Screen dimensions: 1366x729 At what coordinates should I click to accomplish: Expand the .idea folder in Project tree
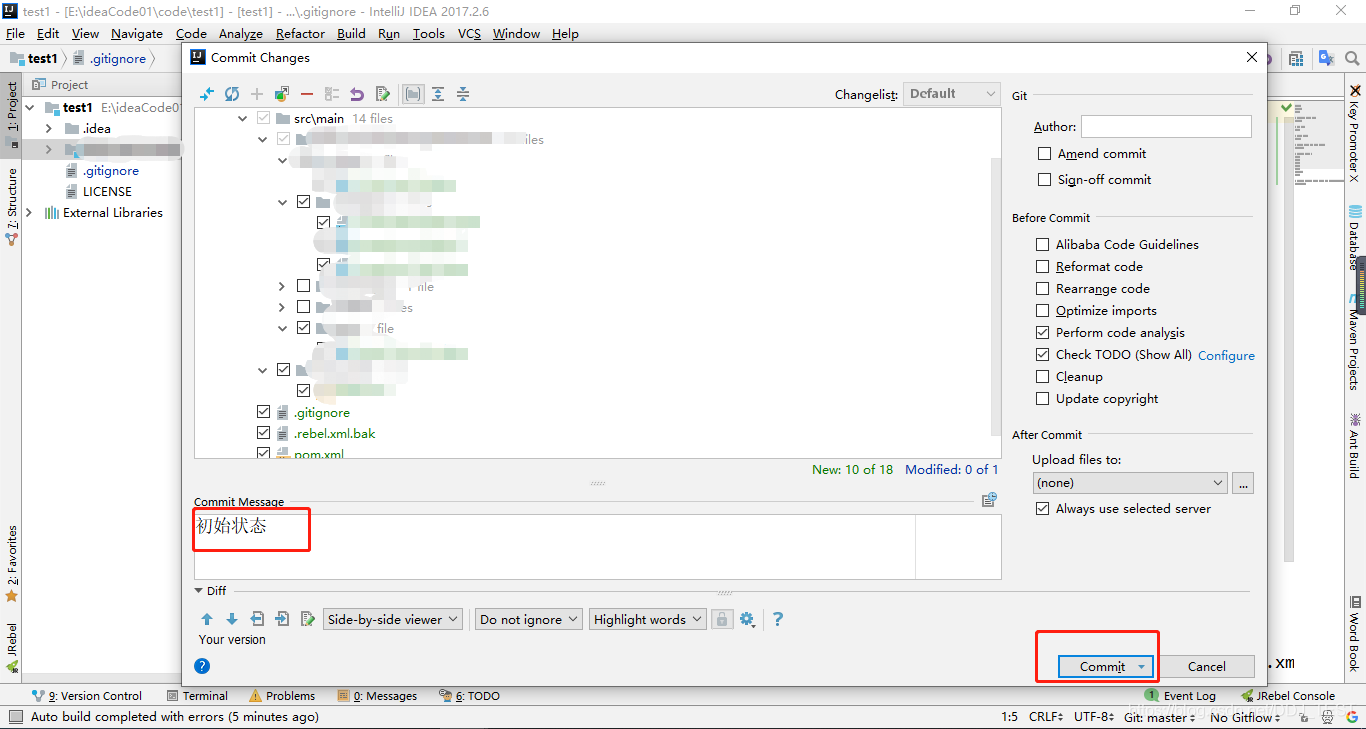(48, 128)
